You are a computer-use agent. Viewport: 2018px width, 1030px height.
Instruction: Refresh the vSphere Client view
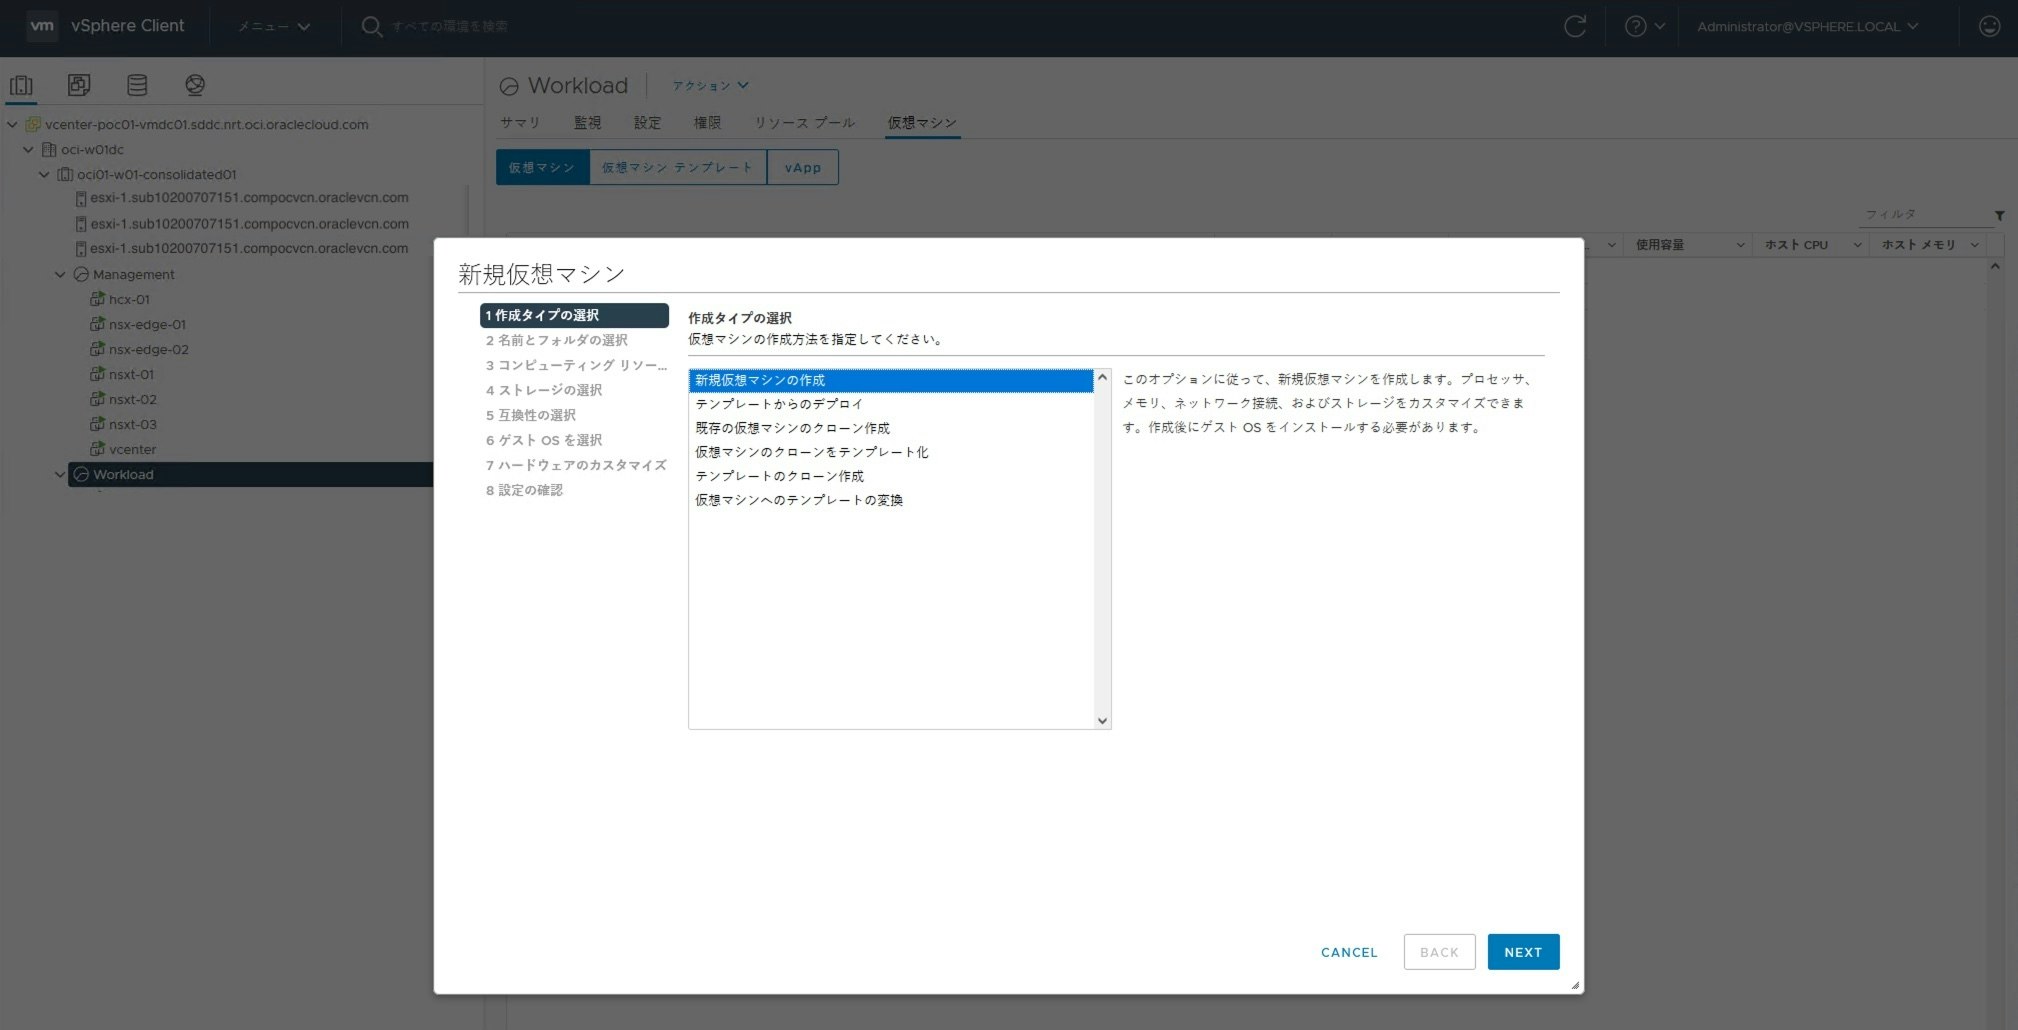pos(1575,27)
